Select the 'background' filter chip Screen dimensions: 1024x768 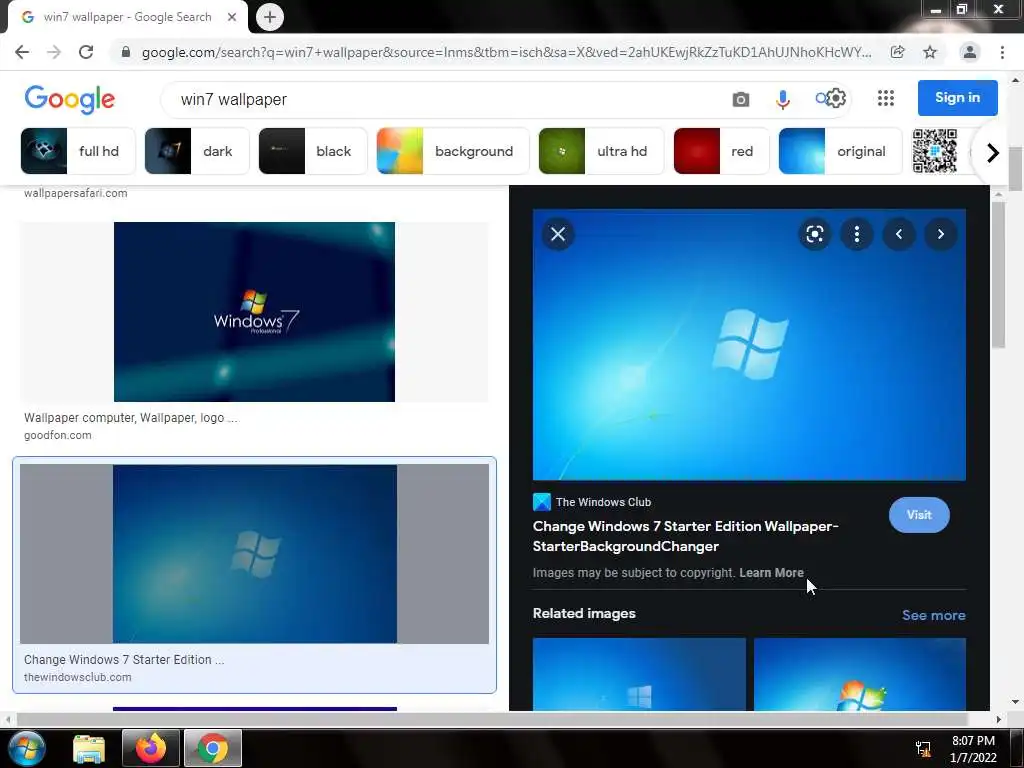453,151
